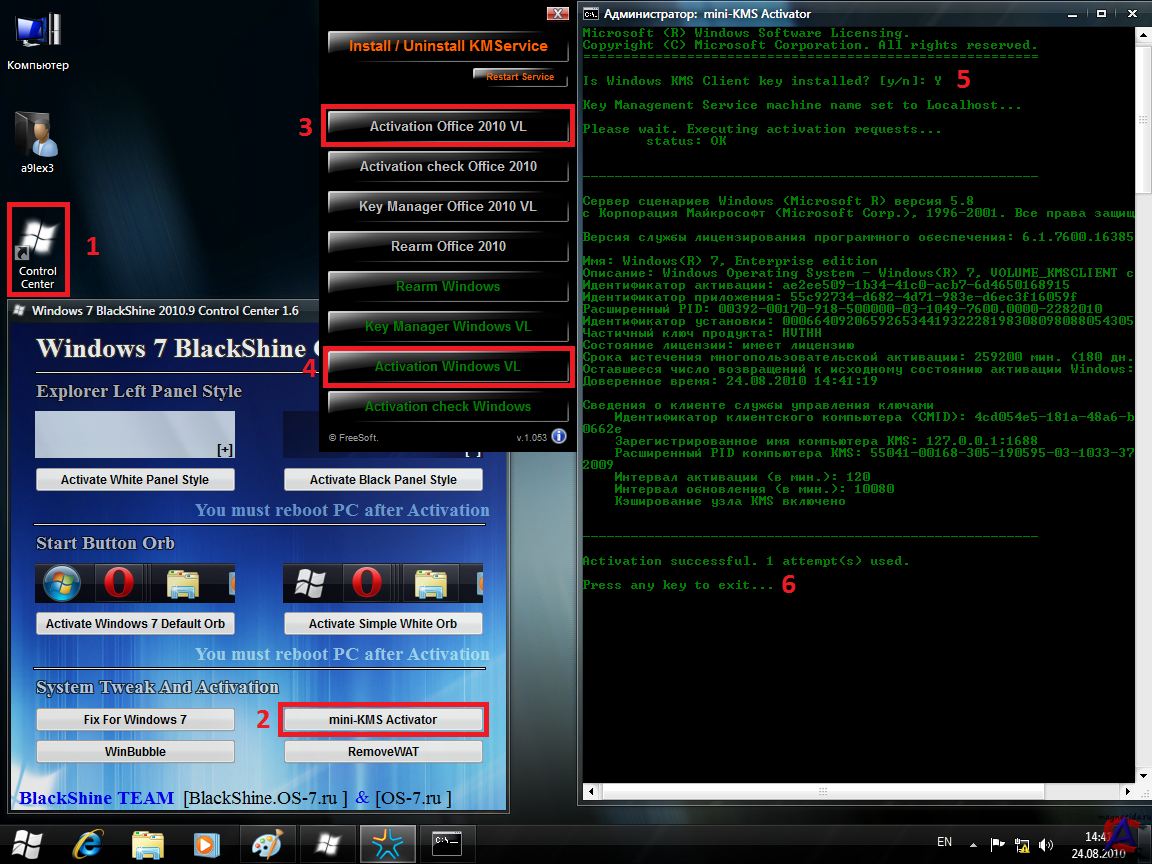This screenshot has height=864, width=1152.
Task: Click the console window vertical scrollbar
Action: tap(1142, 400)
